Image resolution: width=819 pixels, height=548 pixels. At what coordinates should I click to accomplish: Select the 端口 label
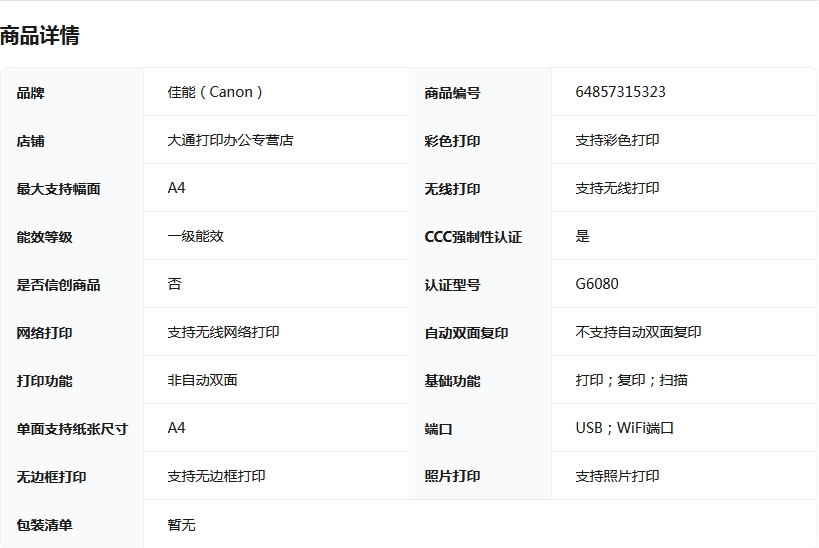click(438, 429)
